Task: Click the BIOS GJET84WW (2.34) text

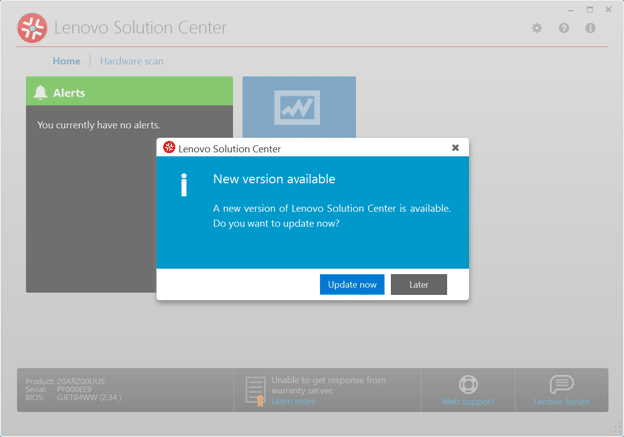Action: point(73,397)
